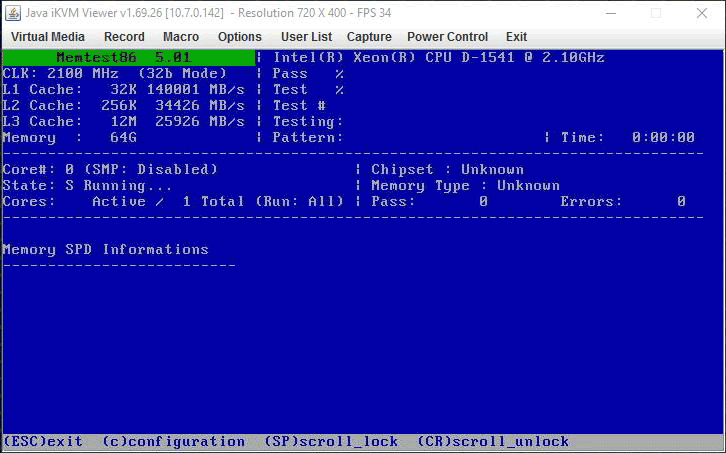Click the L3 Cache 12M line
The height and width of the screenshot is (453, 726).
click(x=123, y=121)
